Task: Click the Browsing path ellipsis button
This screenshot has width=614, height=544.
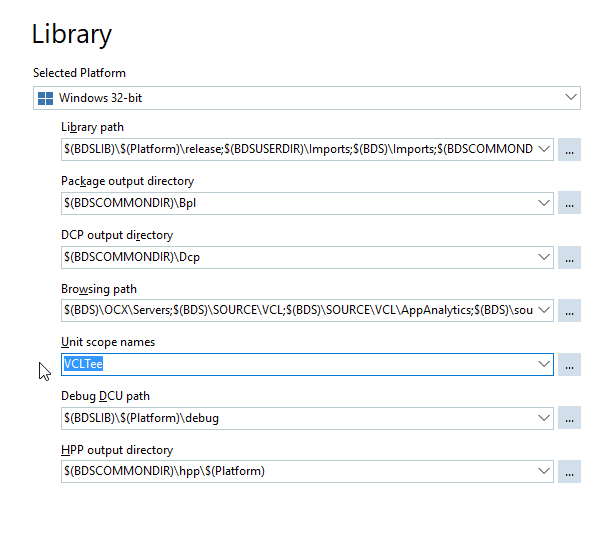Action: [569, 311]
